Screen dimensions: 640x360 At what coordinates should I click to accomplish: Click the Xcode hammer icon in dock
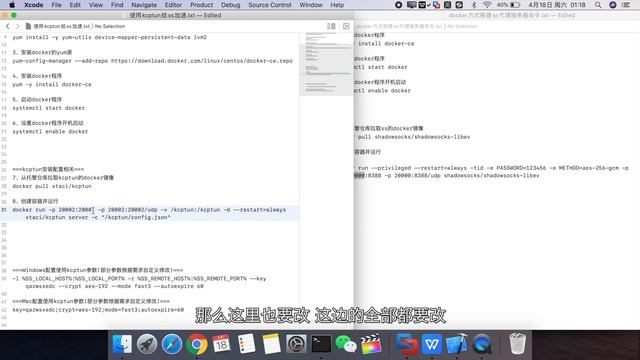pos(457,344)
